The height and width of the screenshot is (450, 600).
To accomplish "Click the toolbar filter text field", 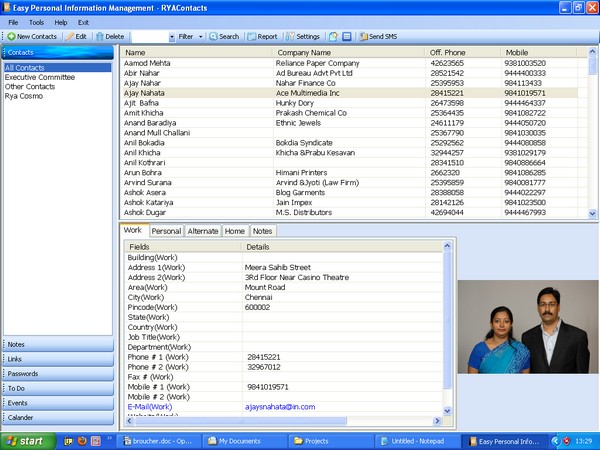I will [150, 37].
